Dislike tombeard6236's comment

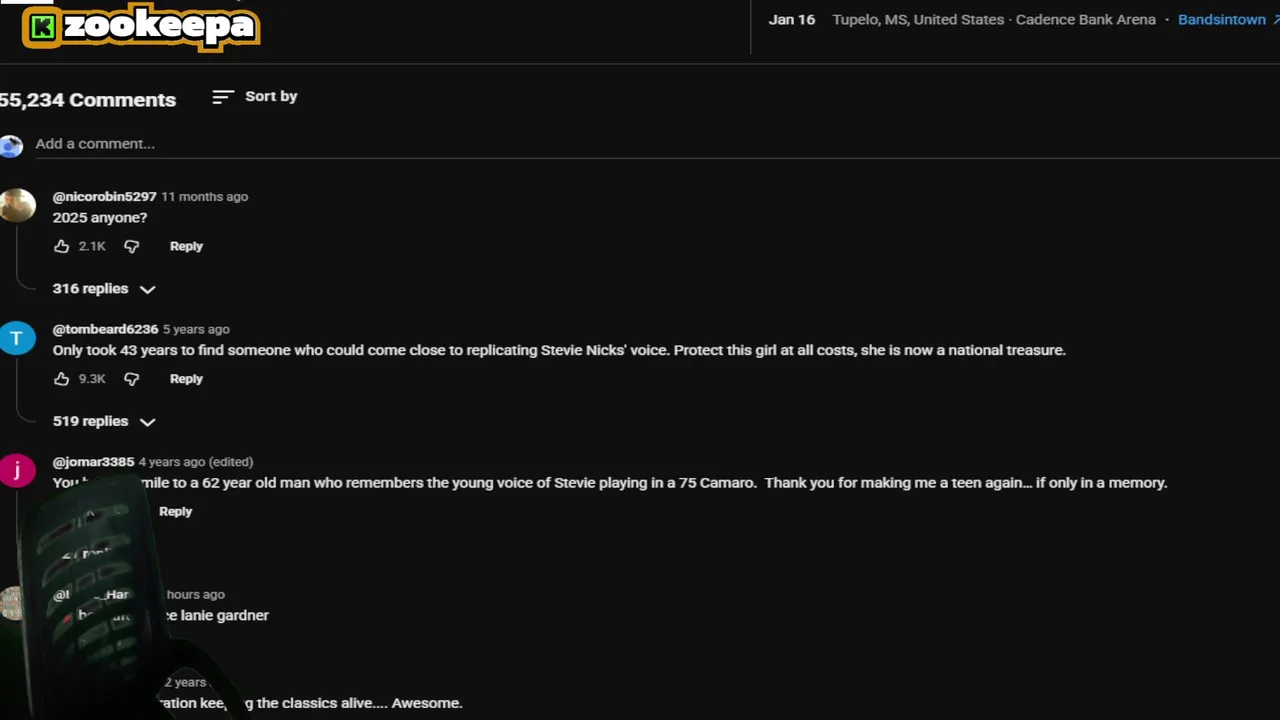(131, 379)
